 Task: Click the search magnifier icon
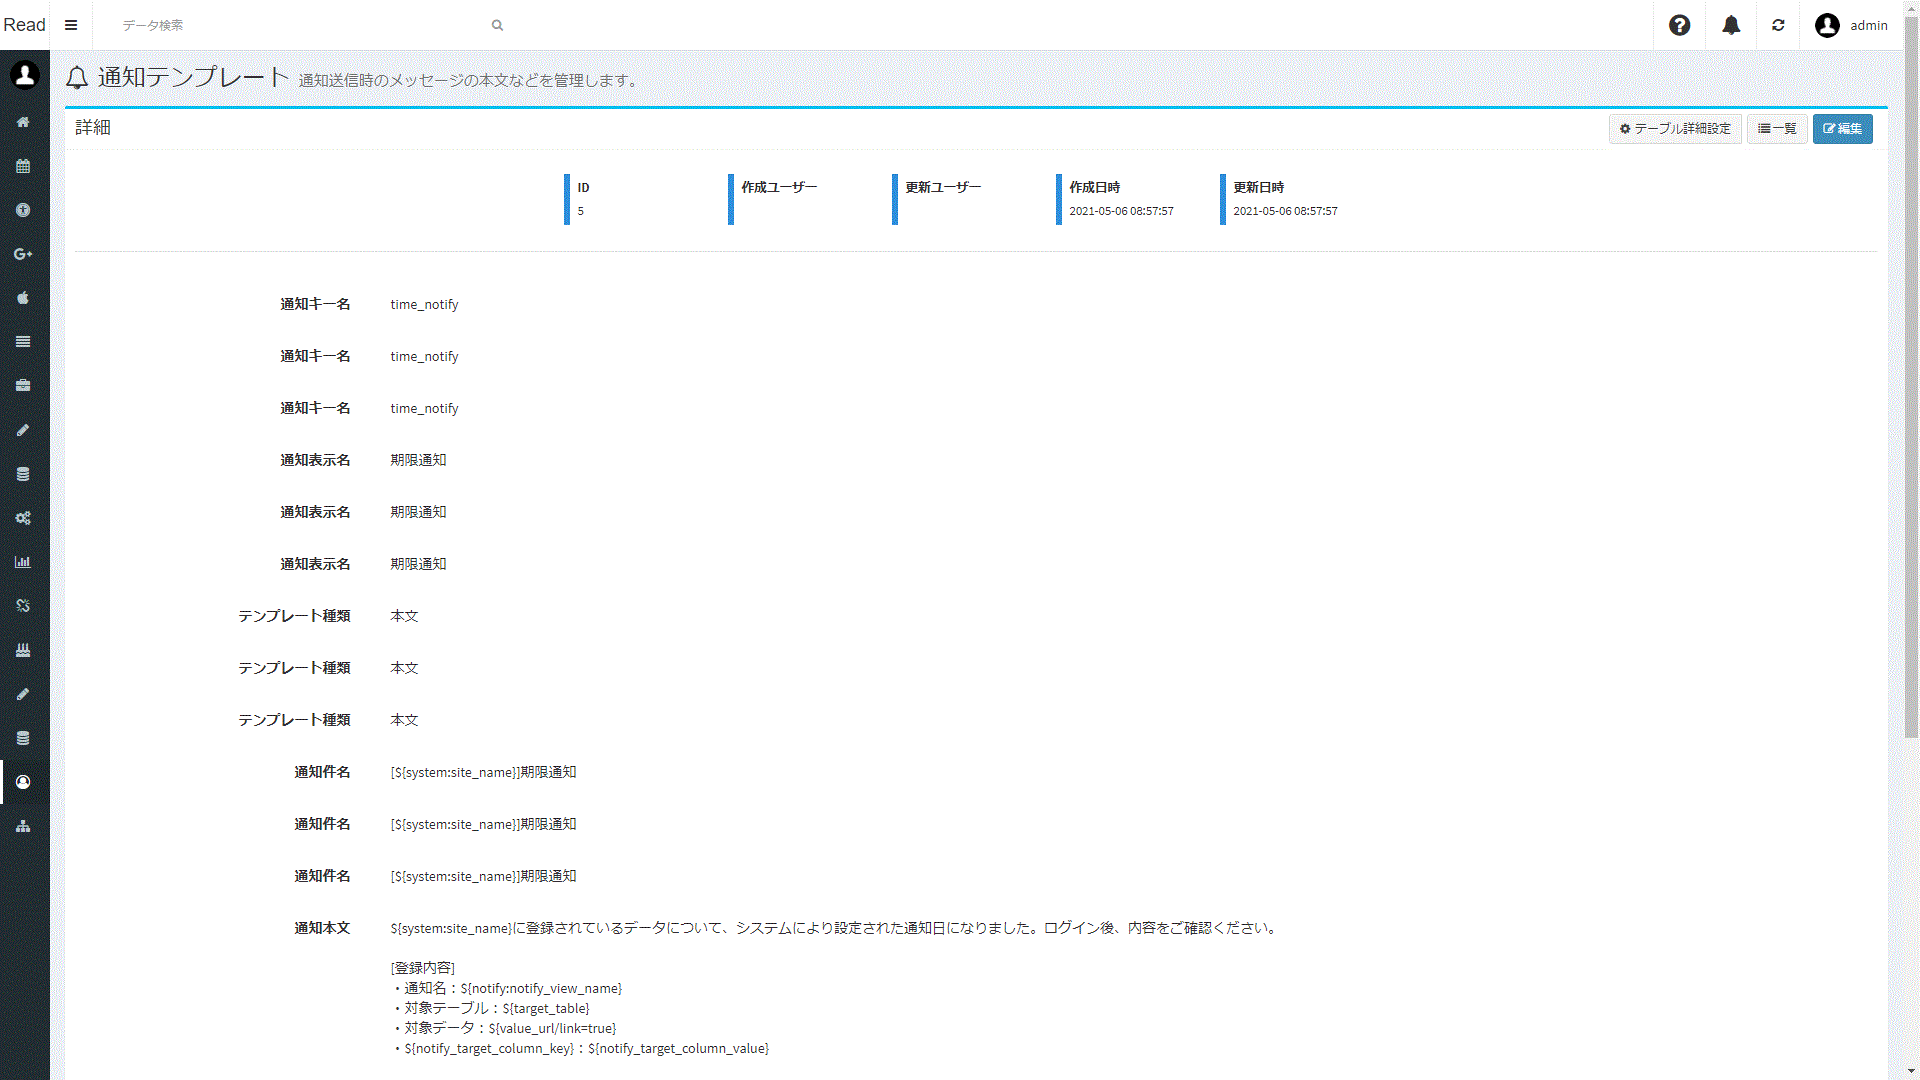click(x=497, y=25)
